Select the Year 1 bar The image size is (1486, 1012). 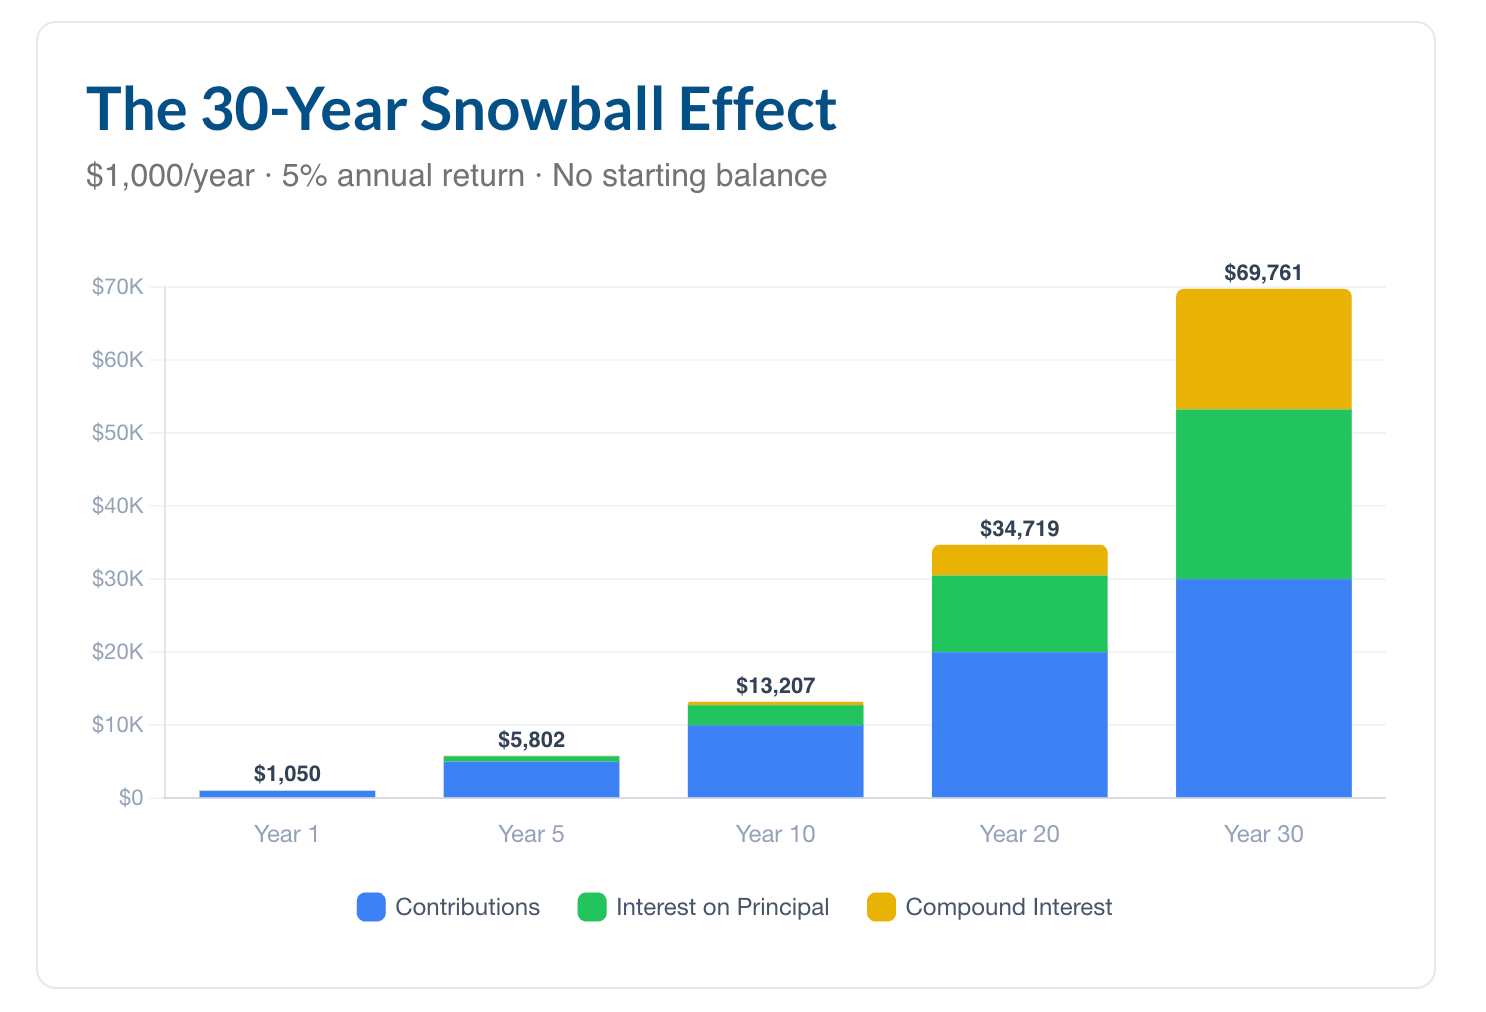pyautogui.click(x=287, y=794)
